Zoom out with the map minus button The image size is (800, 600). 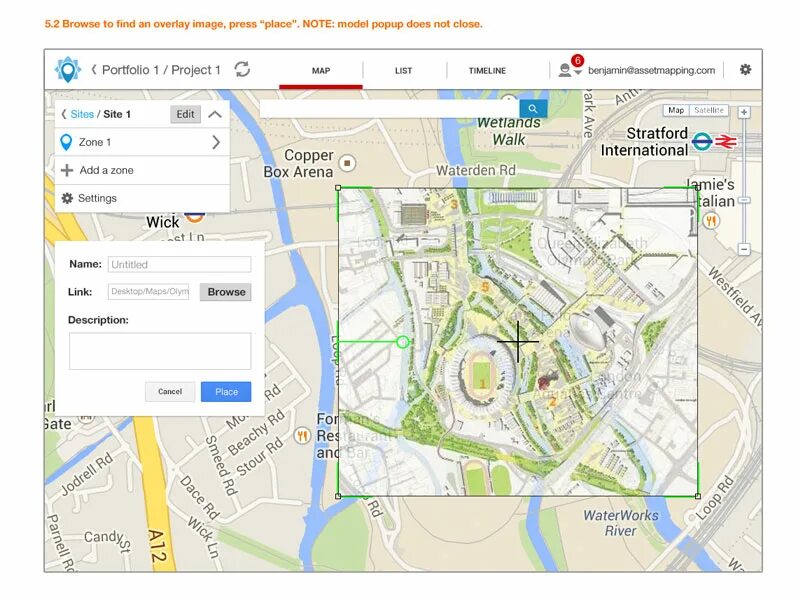click(x=744, y=249)
